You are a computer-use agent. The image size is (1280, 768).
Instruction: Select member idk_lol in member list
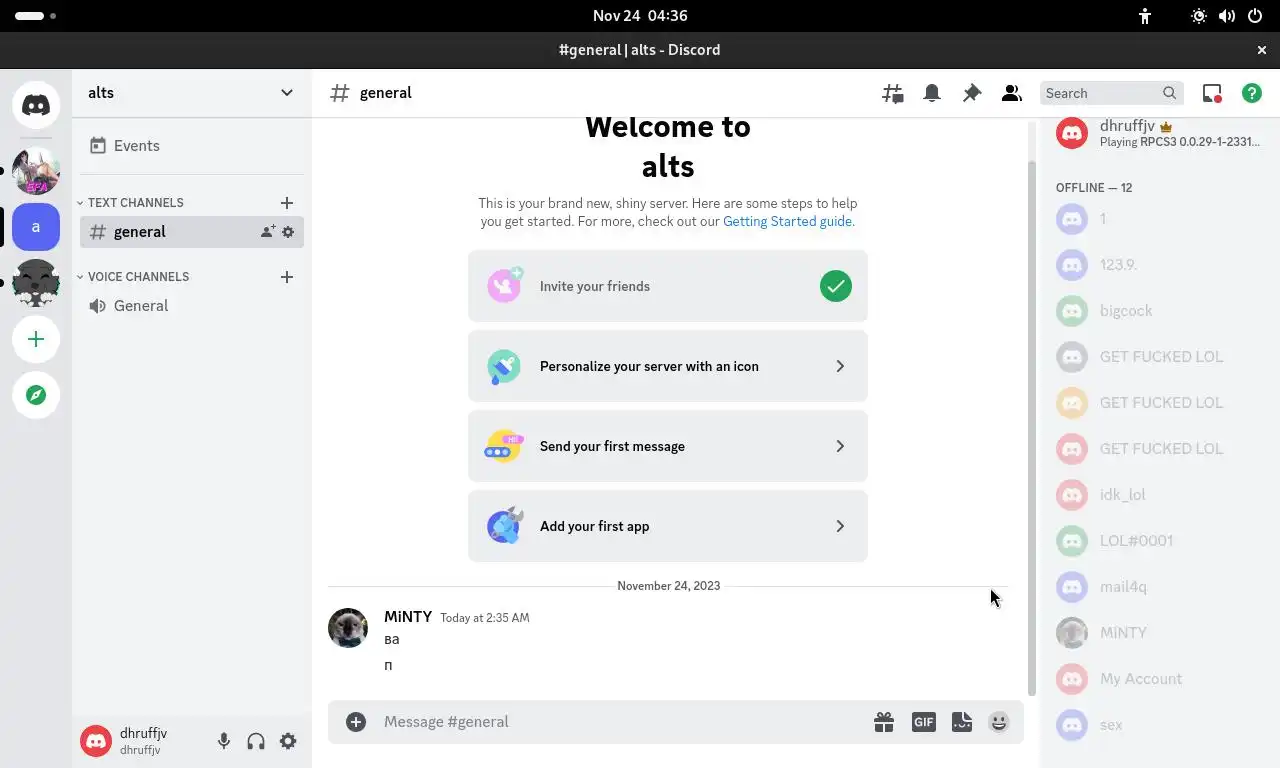tap(1160, 495)
